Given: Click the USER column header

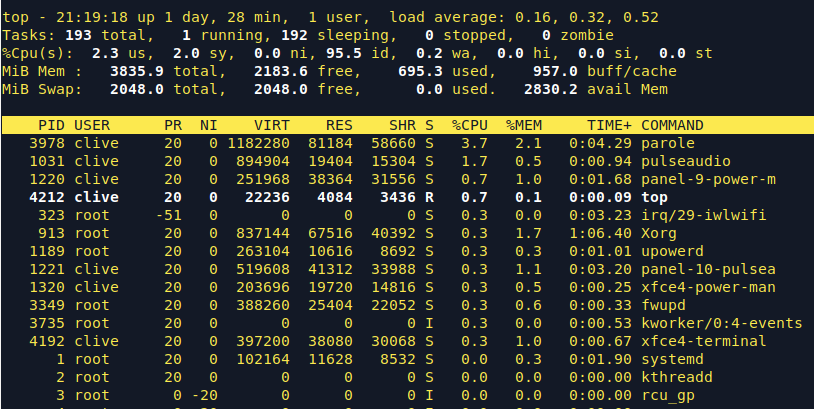Looking at the screenshot, I should pyautogui.click(x=92, y=126).
